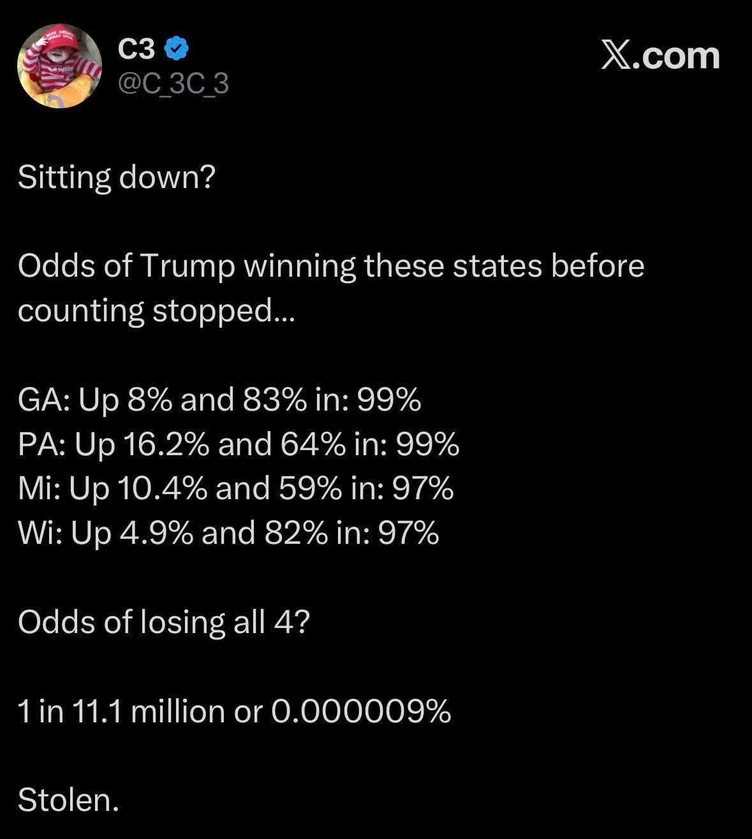752x839 pixels.
Task: Click the X logo in the watermark
Action: pyautogui.click(x=621, y=55)
